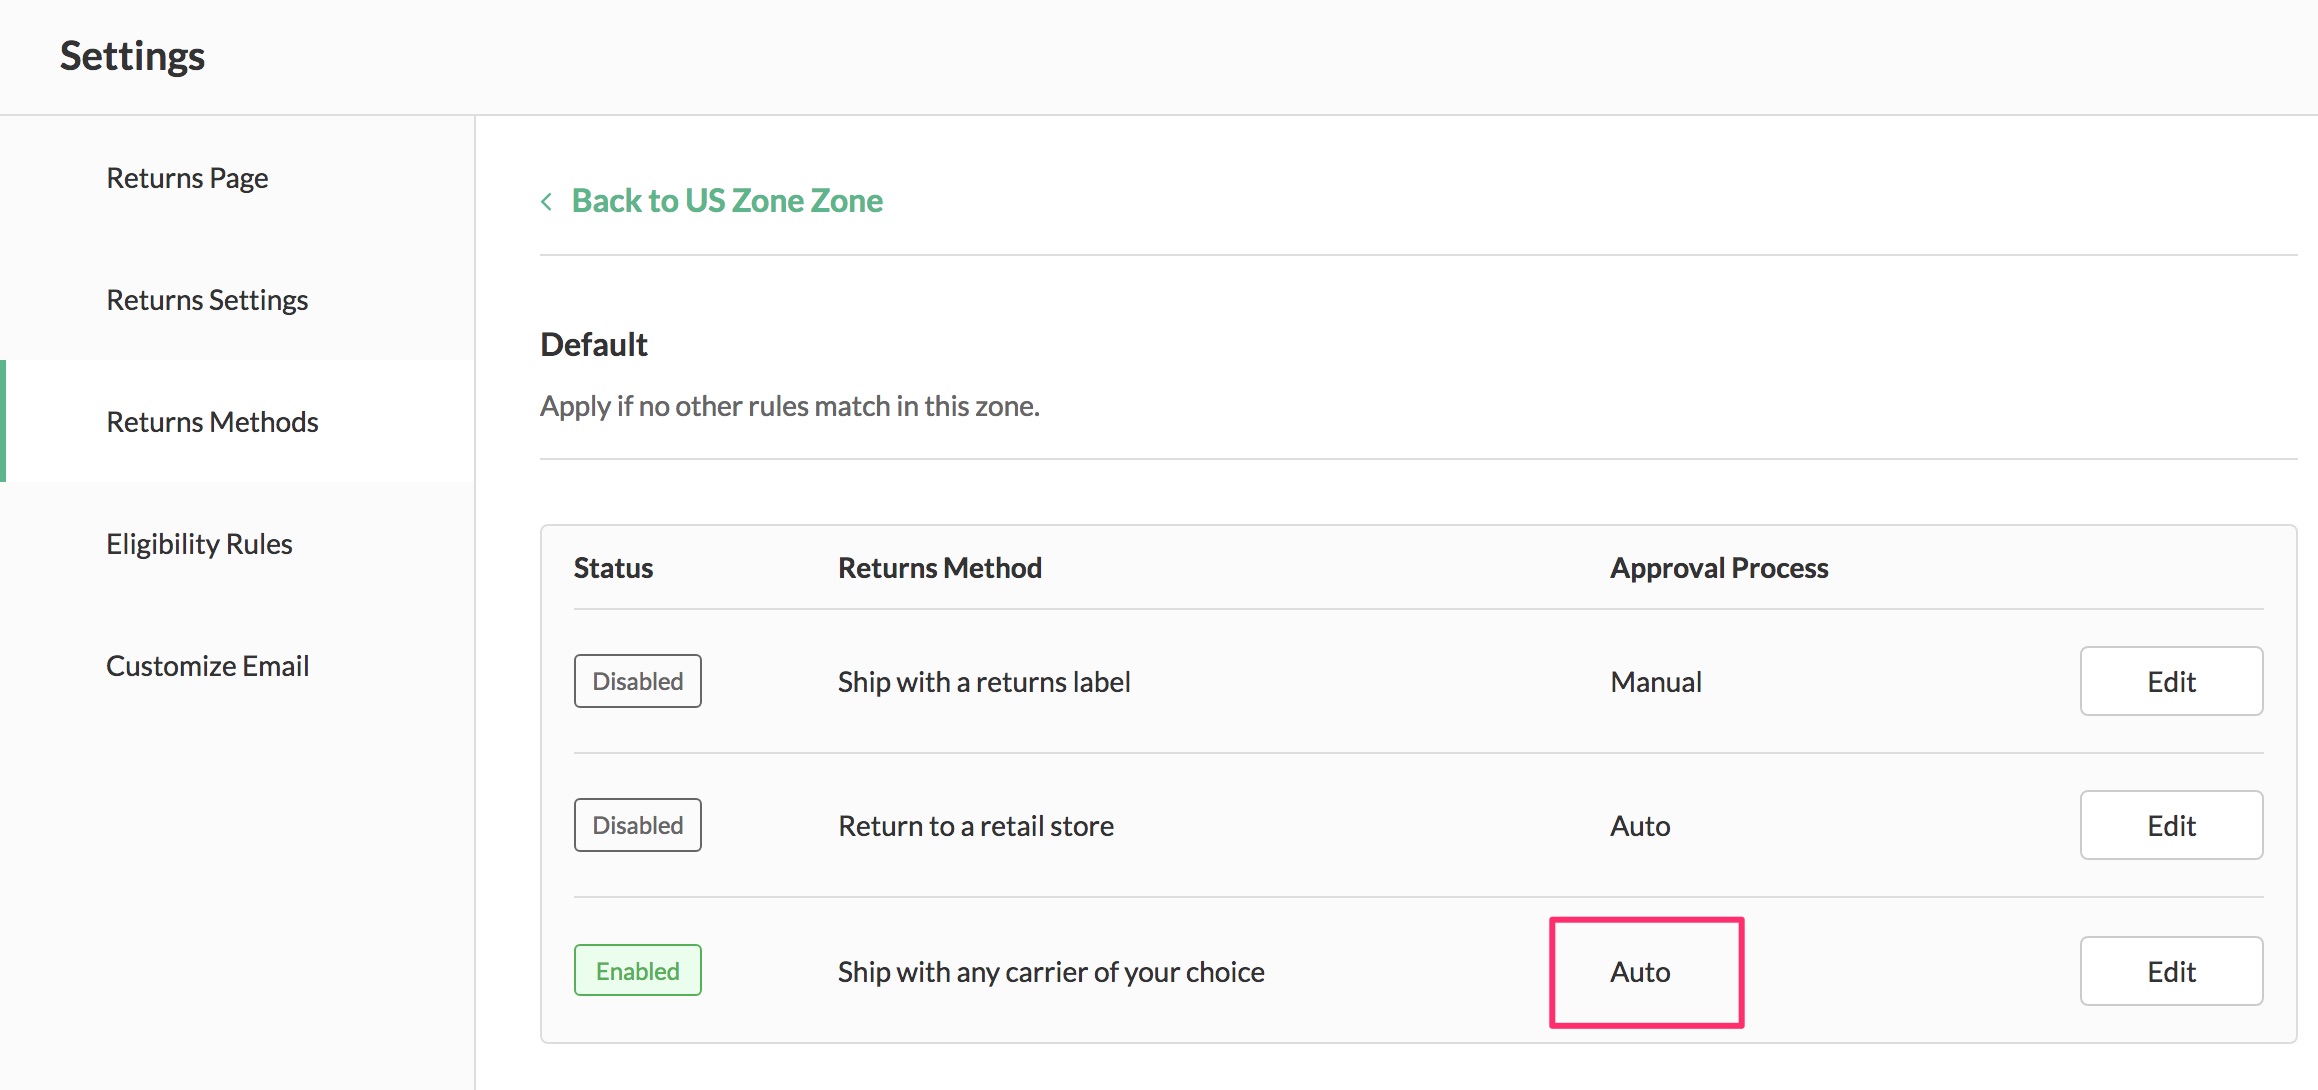Image resolution: width=2318 pixels, height=1090 pixels.
Task: Click Back to US Zone Zone link
Action: [x=727, y=201]
